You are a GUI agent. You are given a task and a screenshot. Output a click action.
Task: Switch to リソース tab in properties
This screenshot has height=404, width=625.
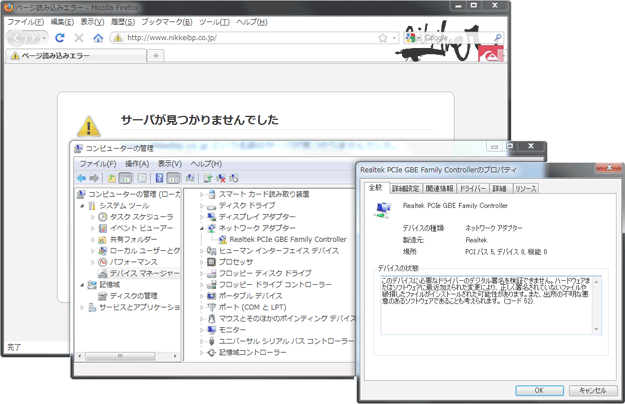click(525, 188)
